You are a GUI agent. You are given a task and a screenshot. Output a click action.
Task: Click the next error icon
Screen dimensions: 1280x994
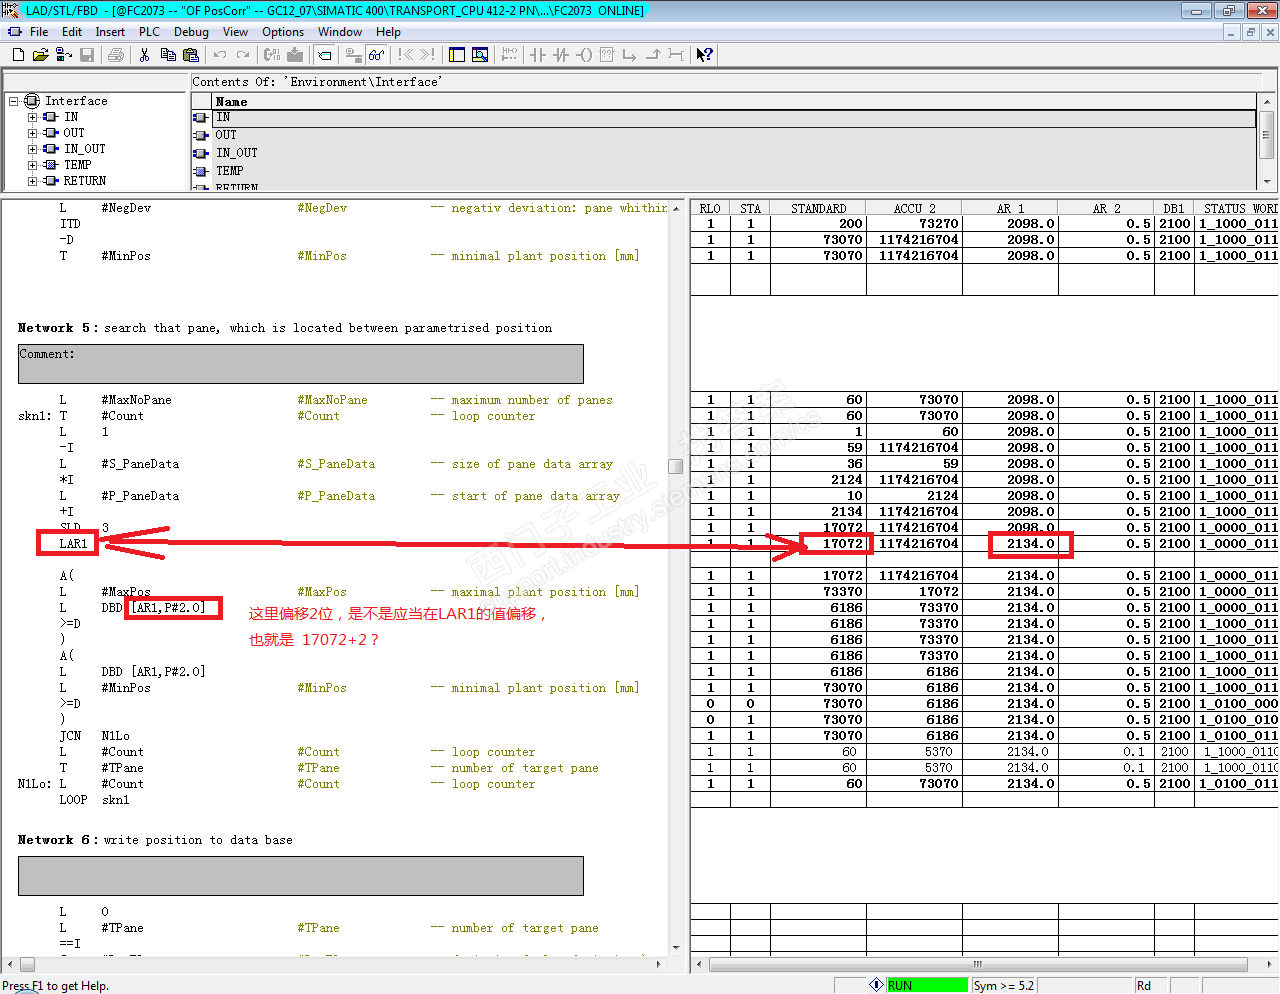[x=427, y=55]
